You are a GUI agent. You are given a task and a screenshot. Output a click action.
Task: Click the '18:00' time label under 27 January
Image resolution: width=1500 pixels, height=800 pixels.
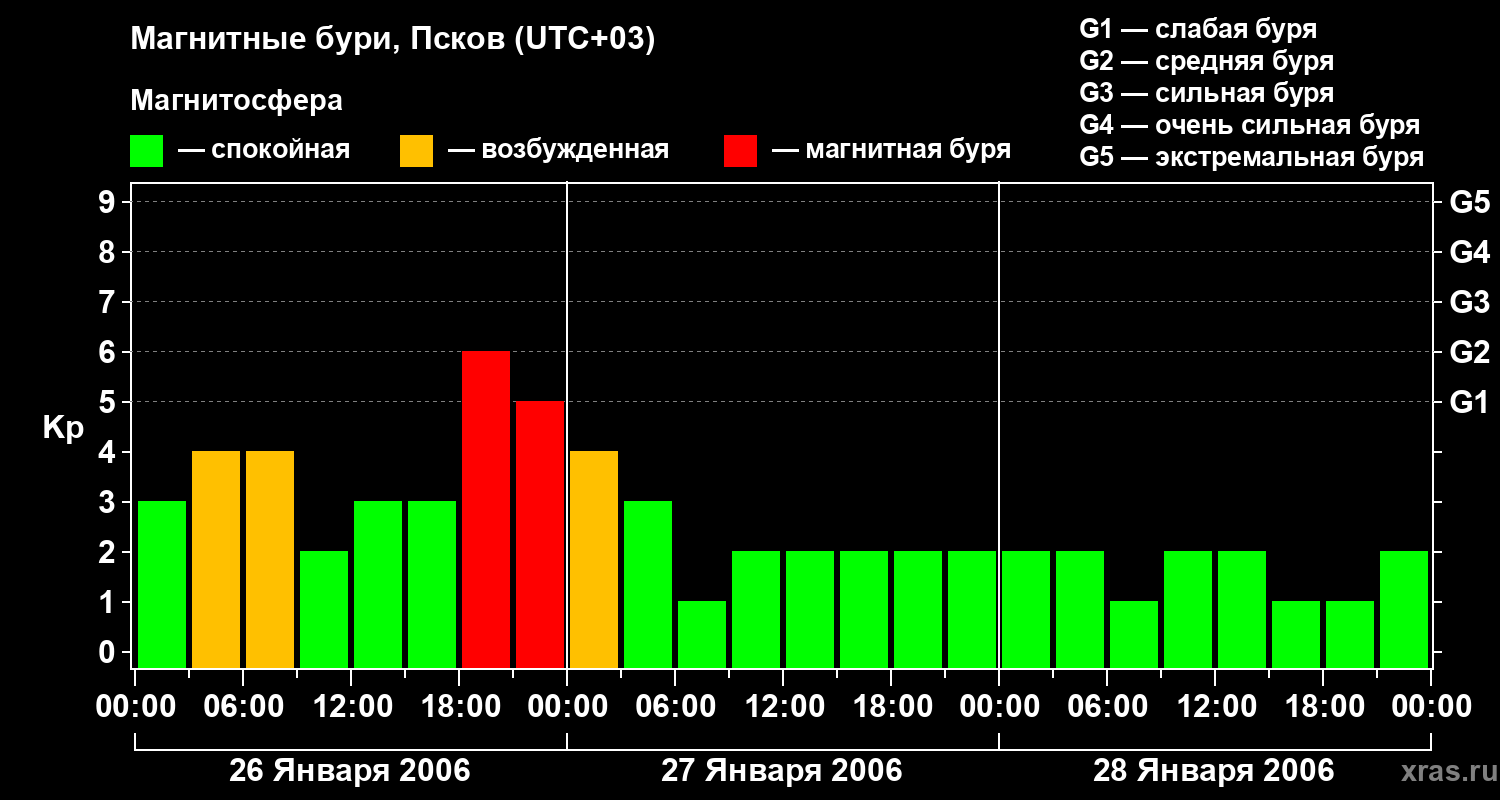pos(891,707)
